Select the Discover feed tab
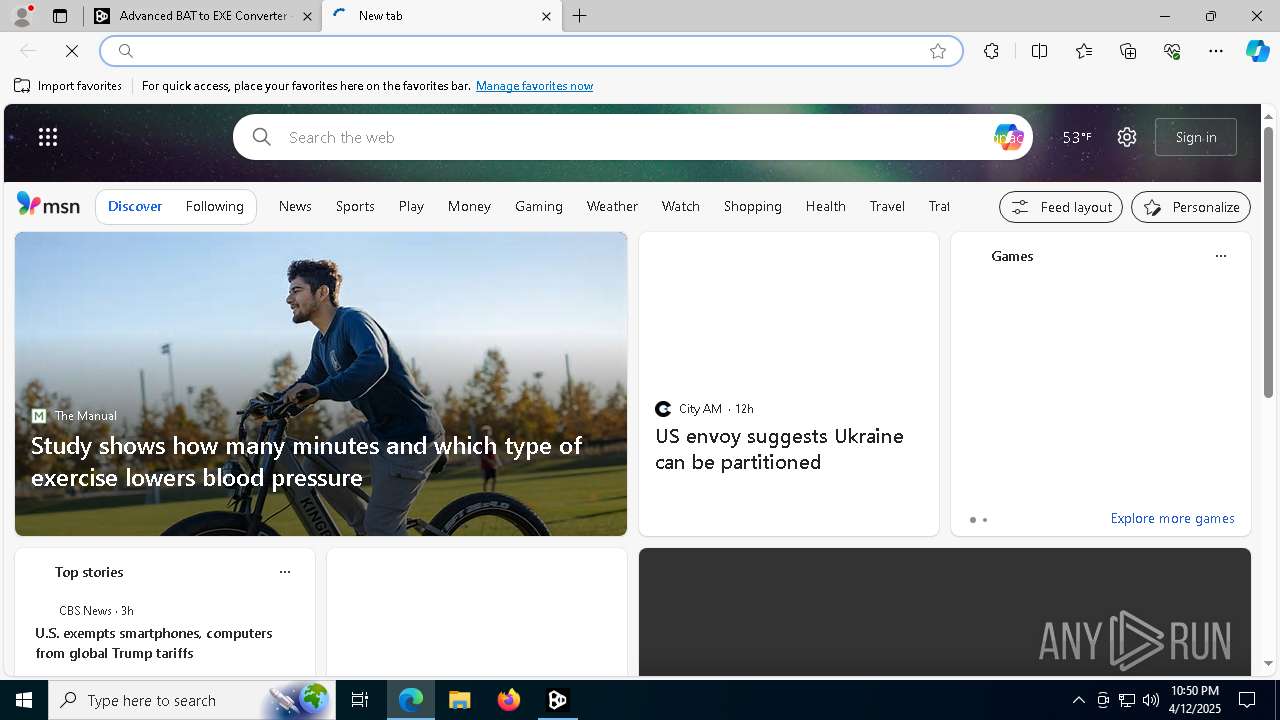The height and width of the screenshot is (720, 1280). [x=135, y=206]
